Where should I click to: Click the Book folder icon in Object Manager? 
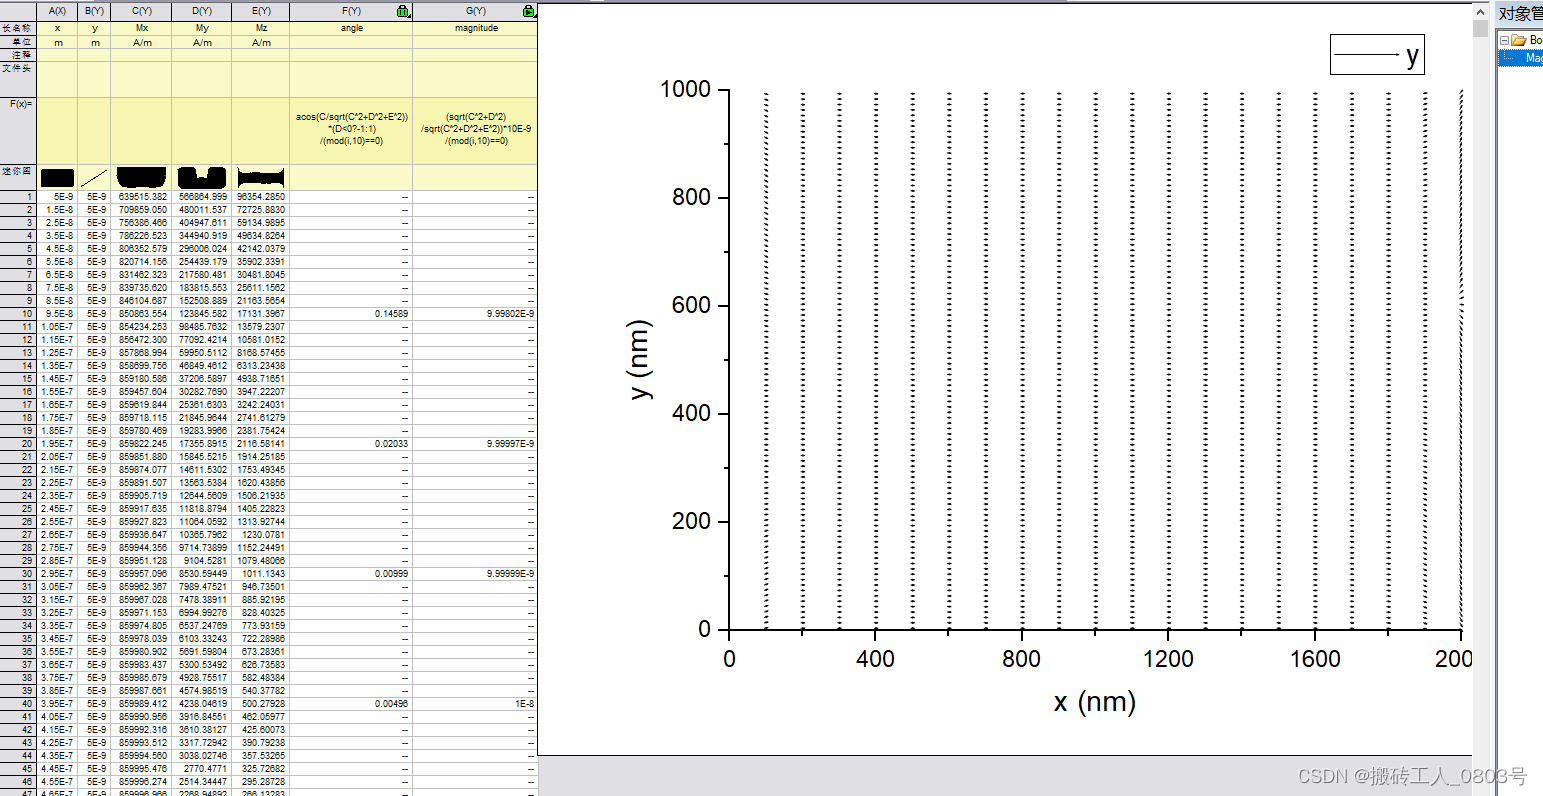pyautogui.click(x=1519, y=40)
